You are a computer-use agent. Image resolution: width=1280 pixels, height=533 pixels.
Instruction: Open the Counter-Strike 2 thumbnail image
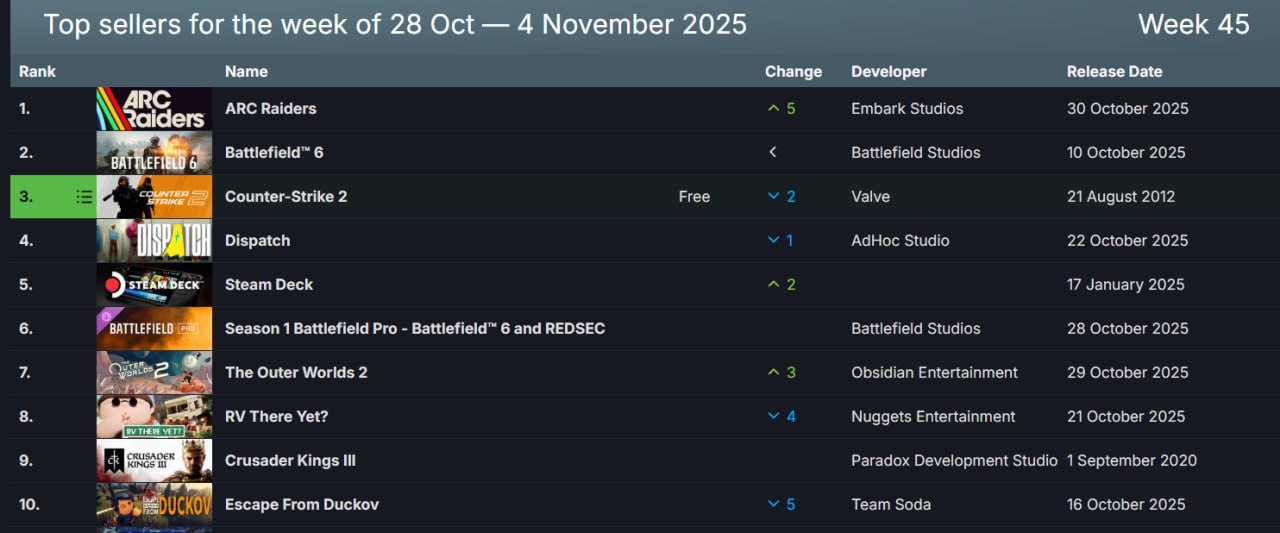[x=154, y=197]
